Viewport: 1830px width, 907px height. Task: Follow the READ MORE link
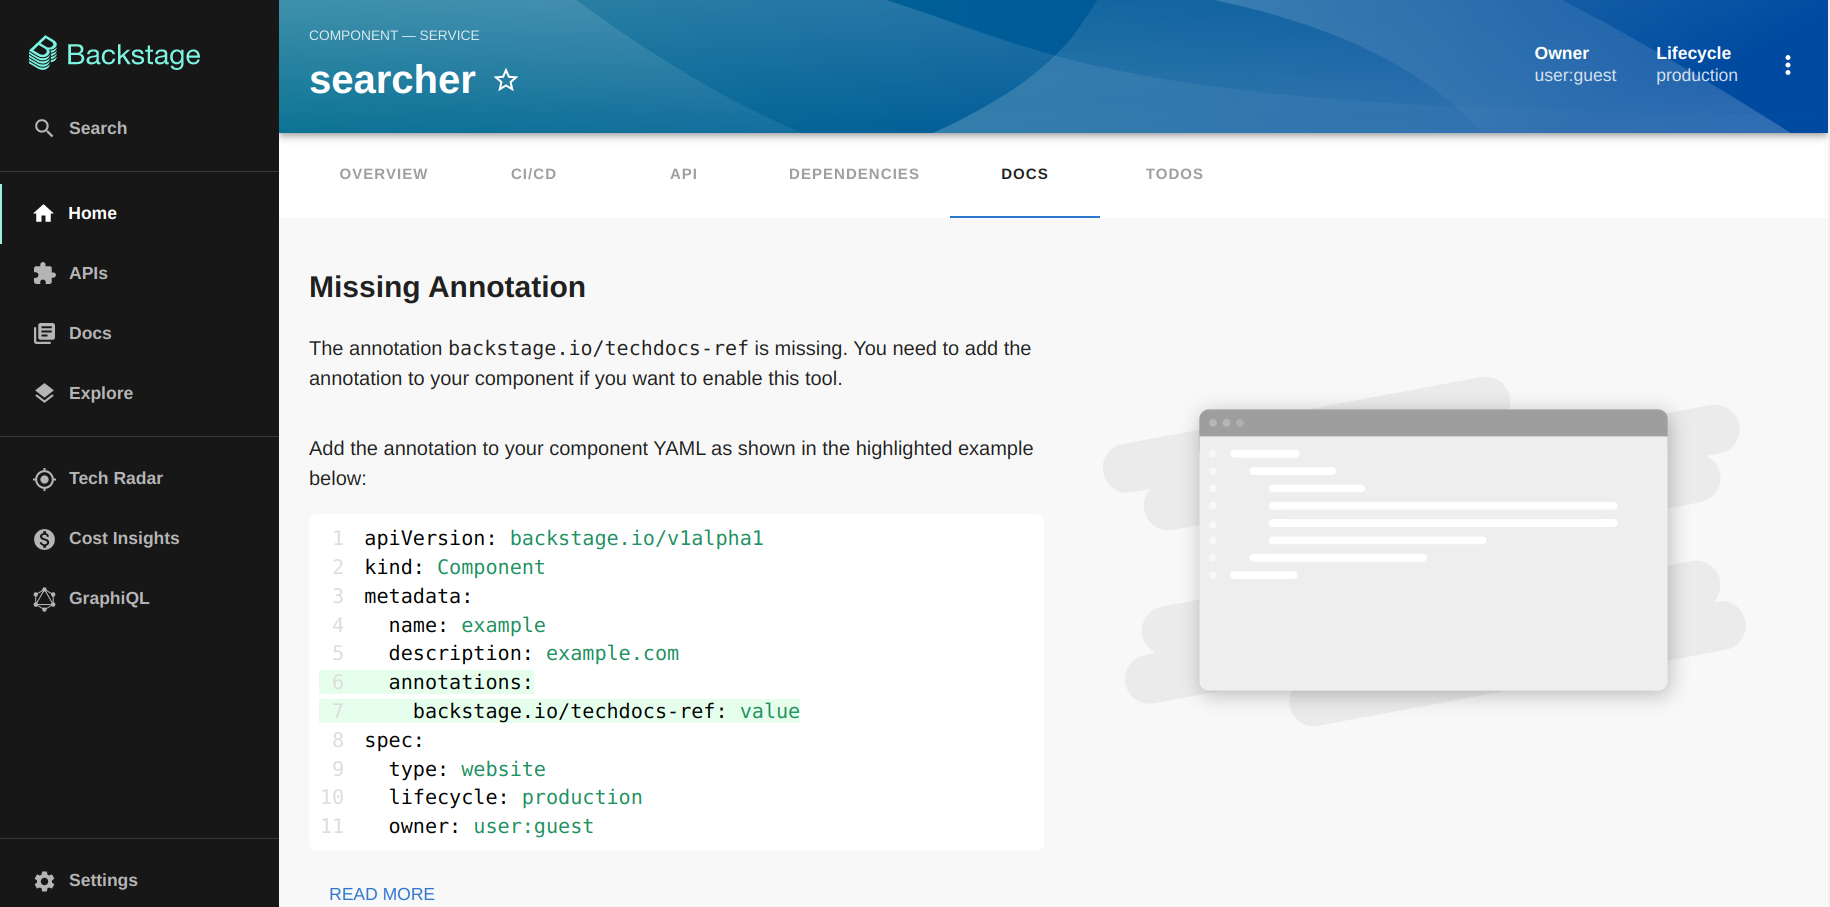[x=382, y=894]
